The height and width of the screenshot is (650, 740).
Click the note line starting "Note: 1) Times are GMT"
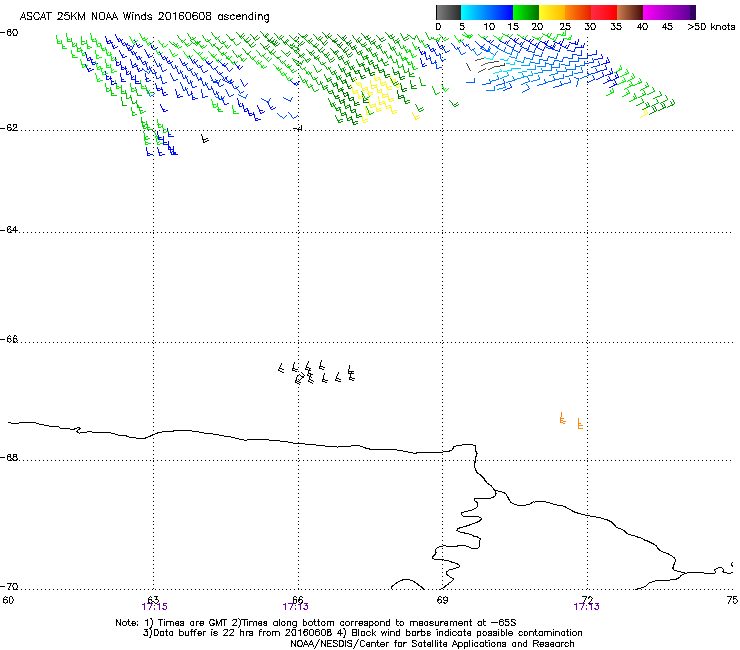click(316, 623)
